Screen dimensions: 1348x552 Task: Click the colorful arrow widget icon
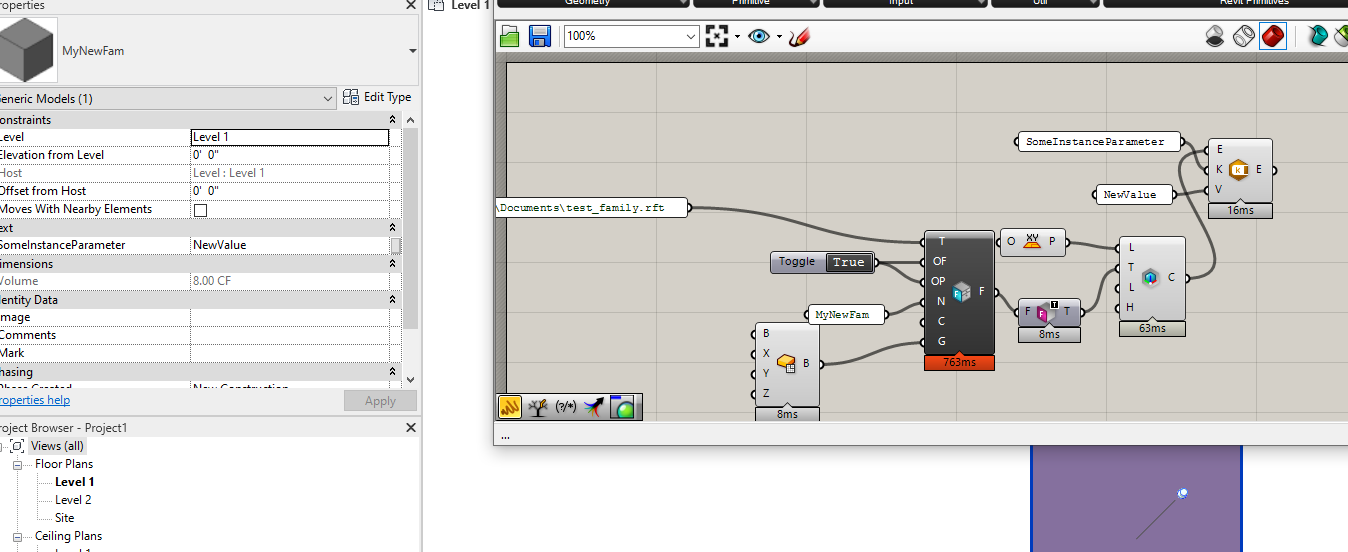(x=595, y=407)
